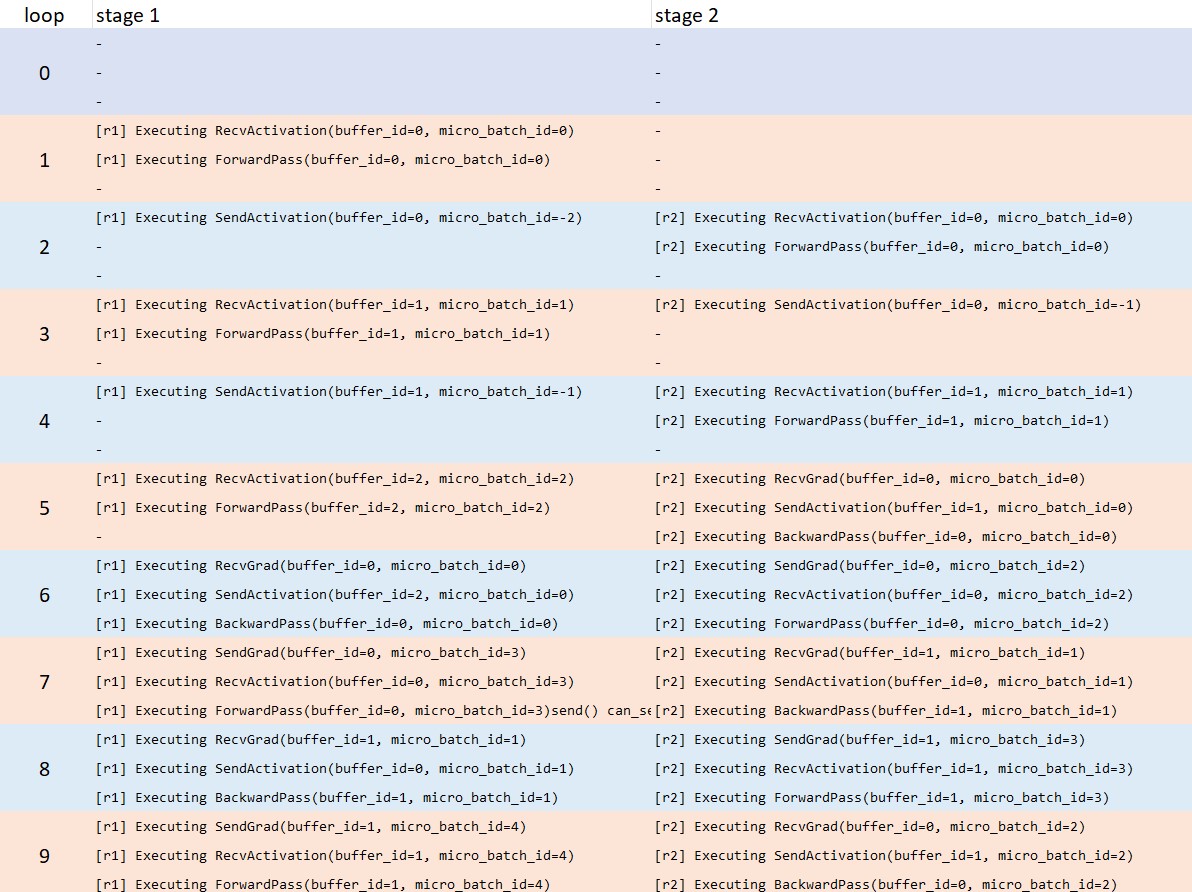The width and height of the screenshot is (1192, 892).
Task: Select loop number 8 cell
Action: pyautogui.click(x=45, y=769)
